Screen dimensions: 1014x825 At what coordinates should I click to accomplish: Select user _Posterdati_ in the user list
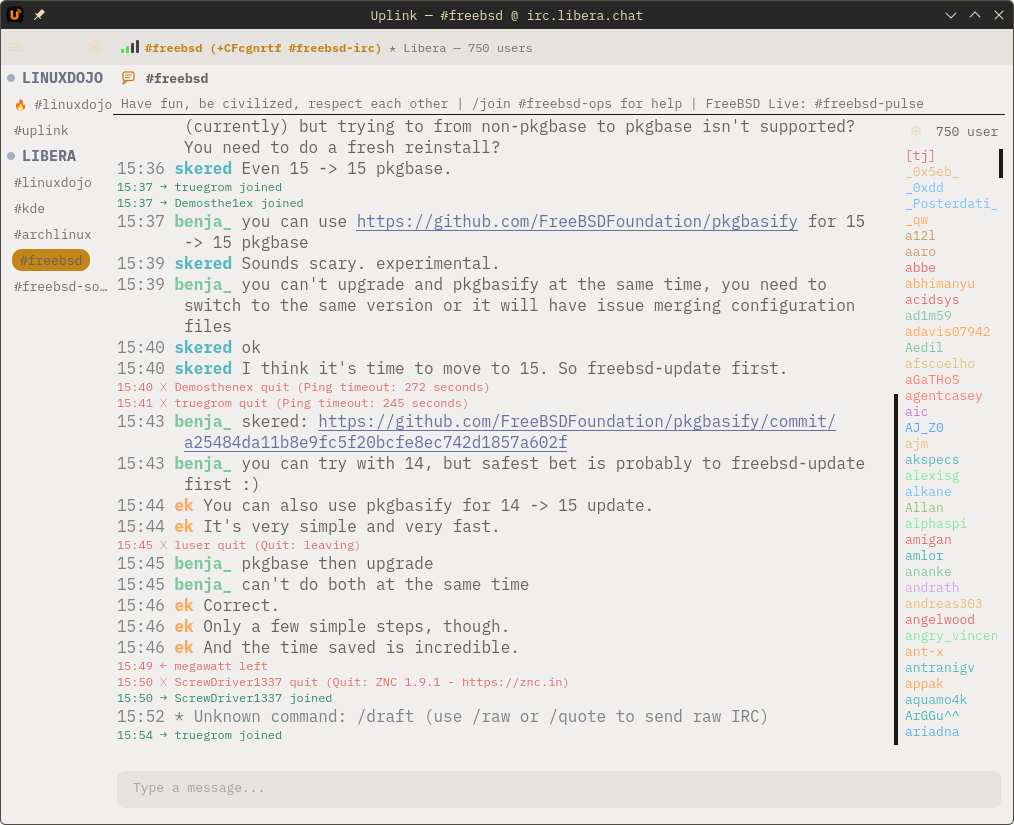pos(951,204)
